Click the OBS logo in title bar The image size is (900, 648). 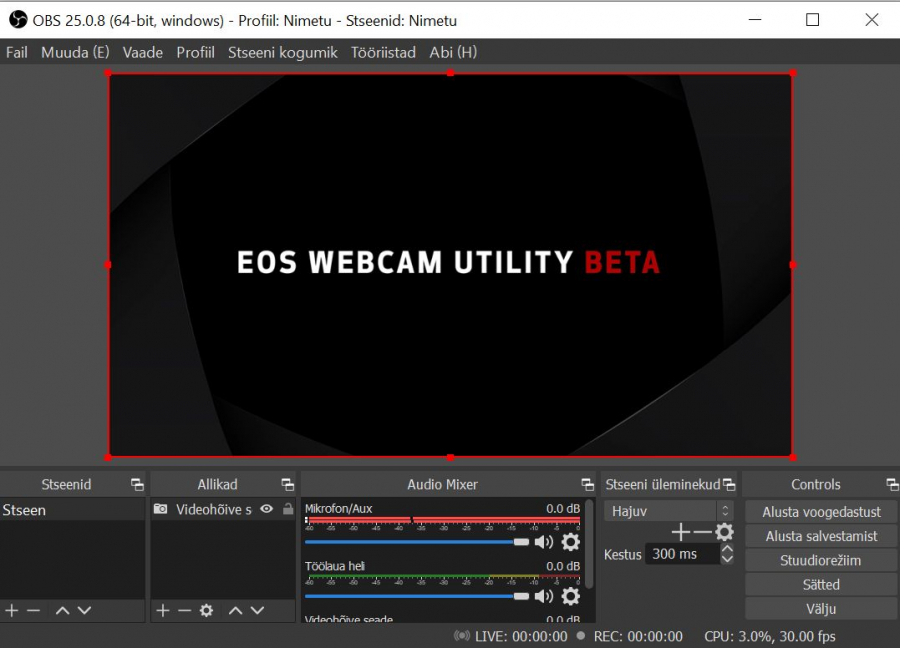tap(18, 20)
